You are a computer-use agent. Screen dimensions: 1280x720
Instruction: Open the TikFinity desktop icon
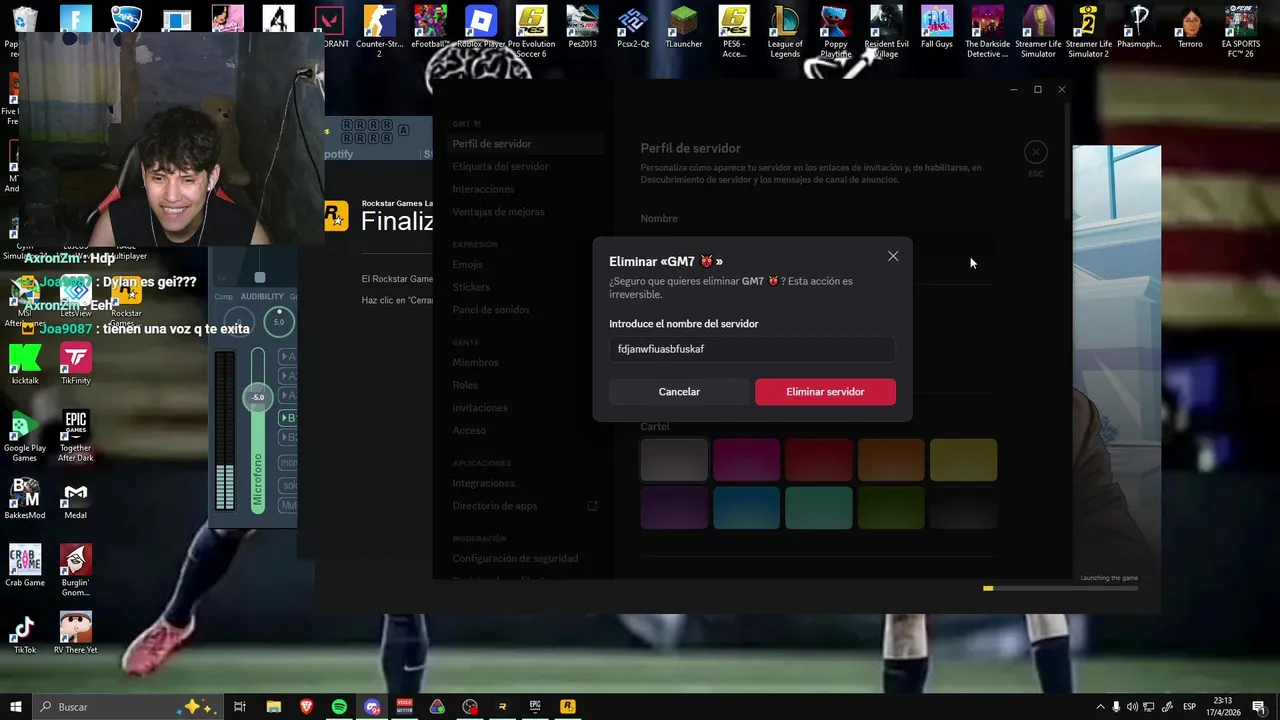[x=76, y=364]
